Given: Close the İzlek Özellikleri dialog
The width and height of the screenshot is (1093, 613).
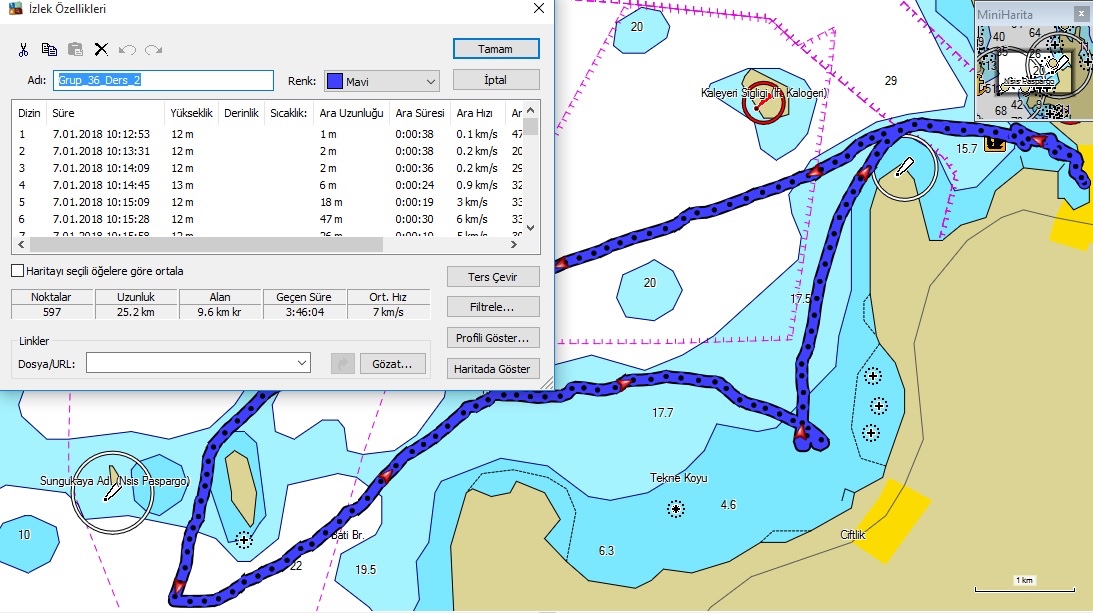Looking at the screenshot, I should coord(539,8).
